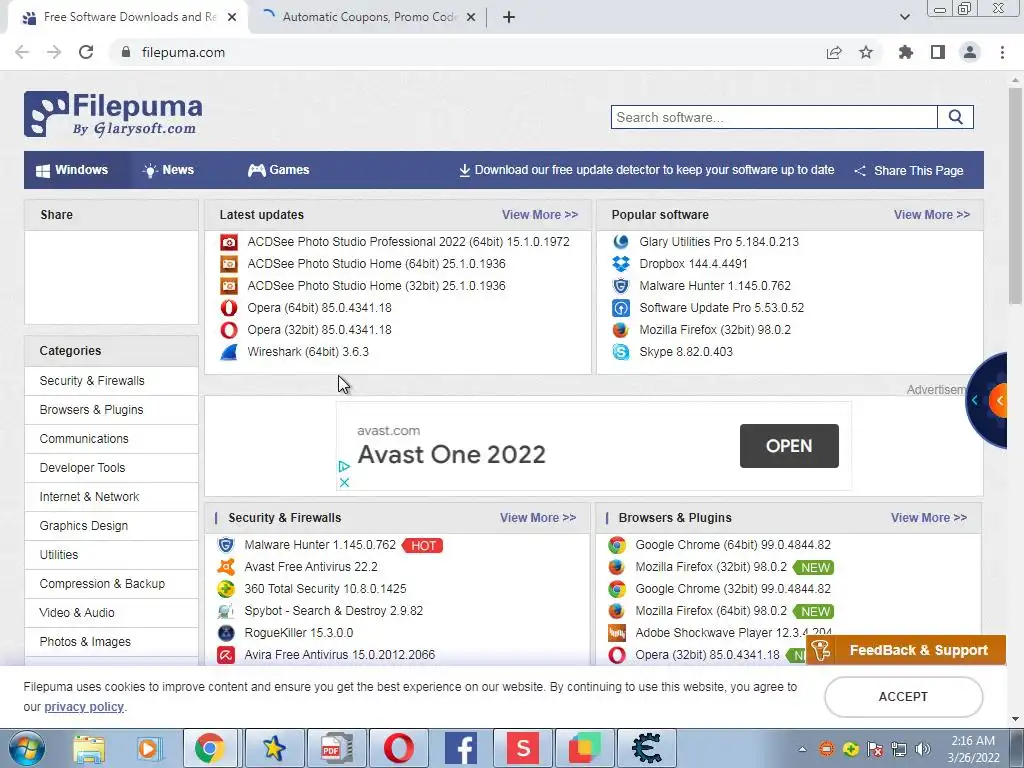Reload the page with refresh icon
The image size is (1024, 768).
[x=86, y=52]
